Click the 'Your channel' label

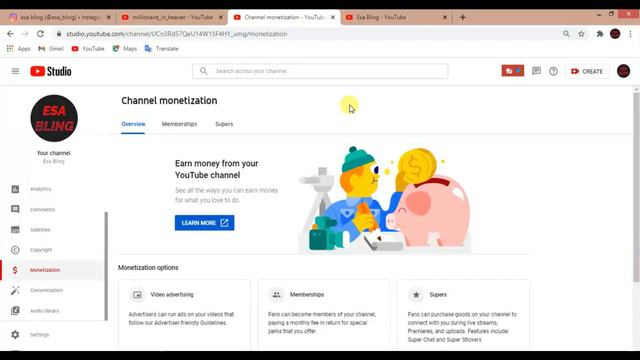(53, 153)
